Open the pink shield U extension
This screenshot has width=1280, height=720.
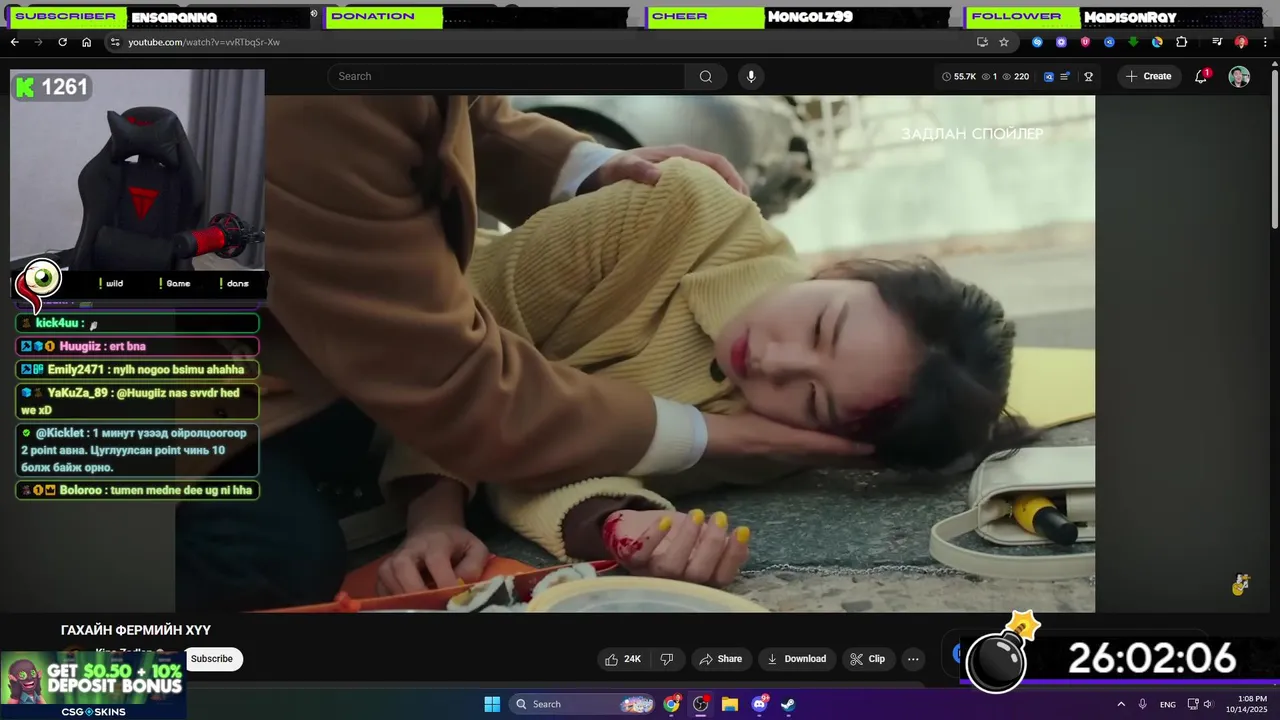tap(1085, 42)
